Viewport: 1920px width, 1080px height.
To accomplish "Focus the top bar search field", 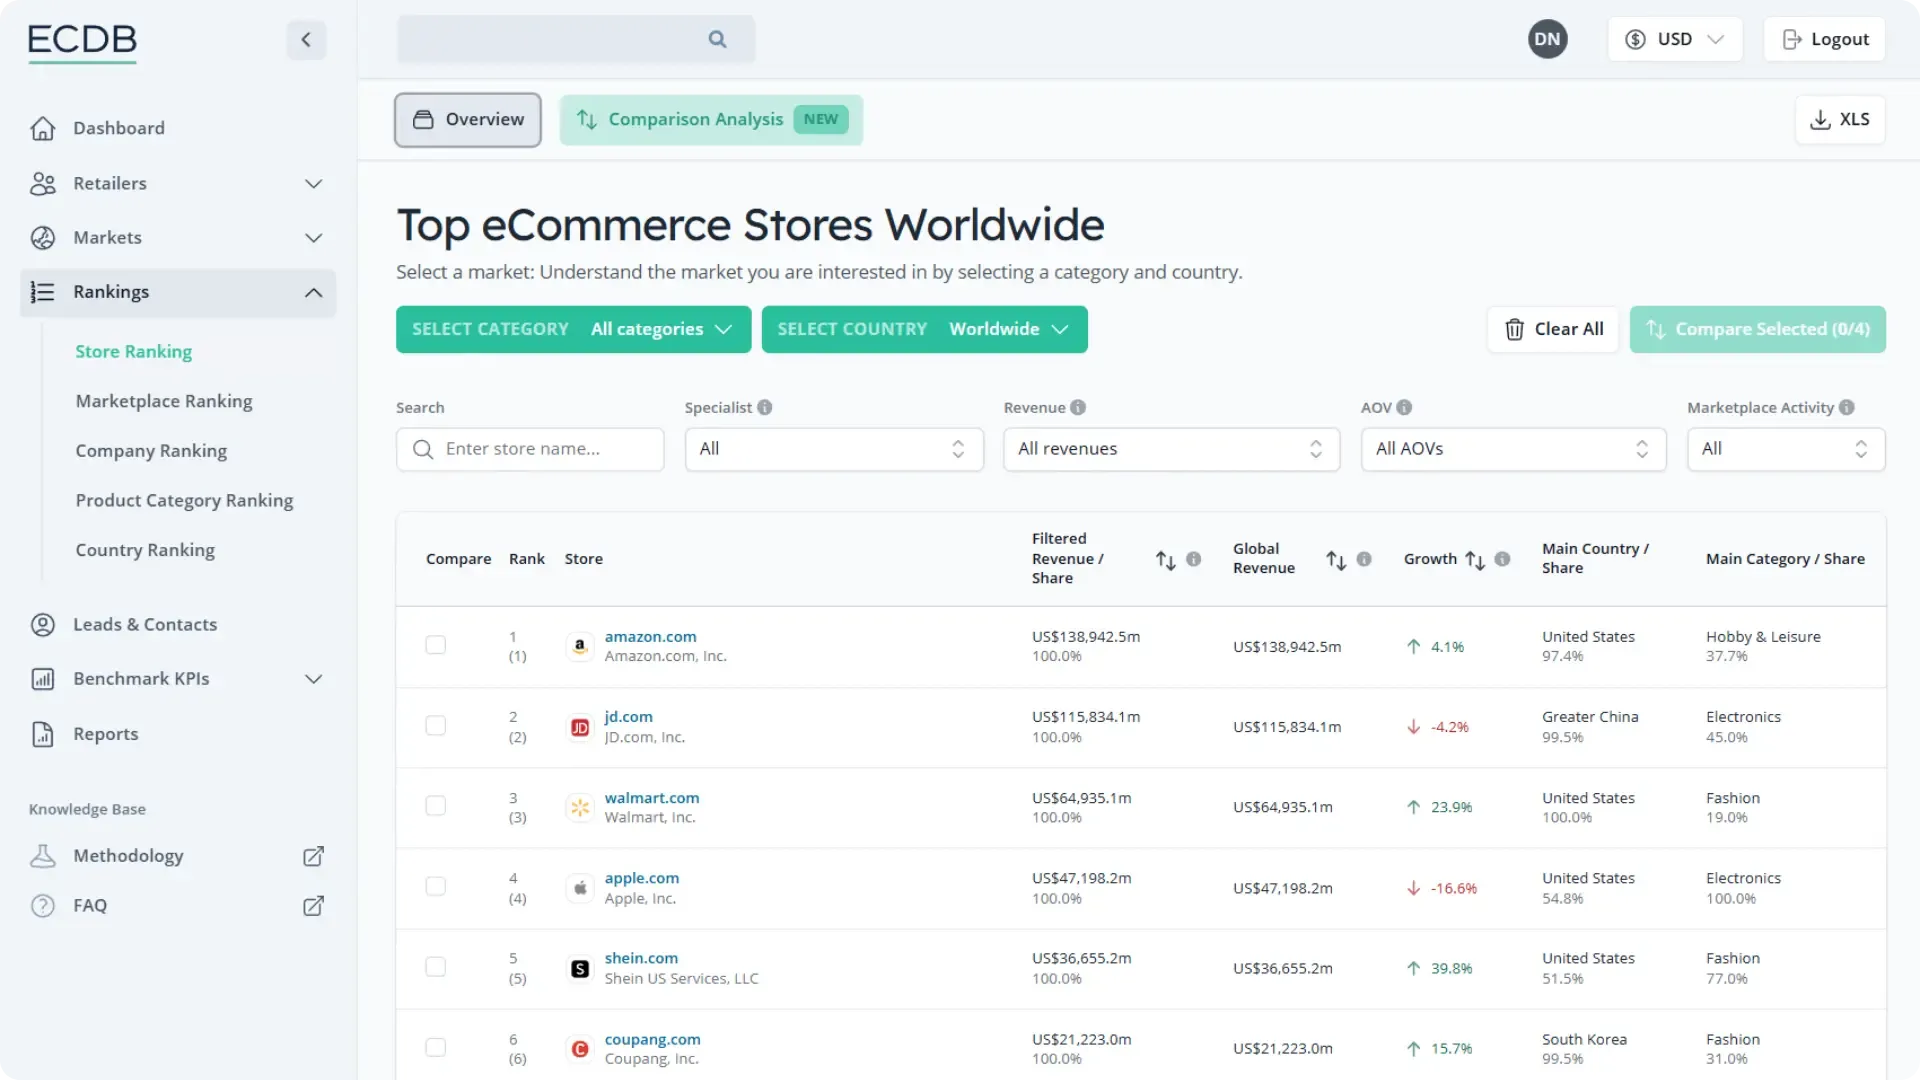I will tap(576, 39).
